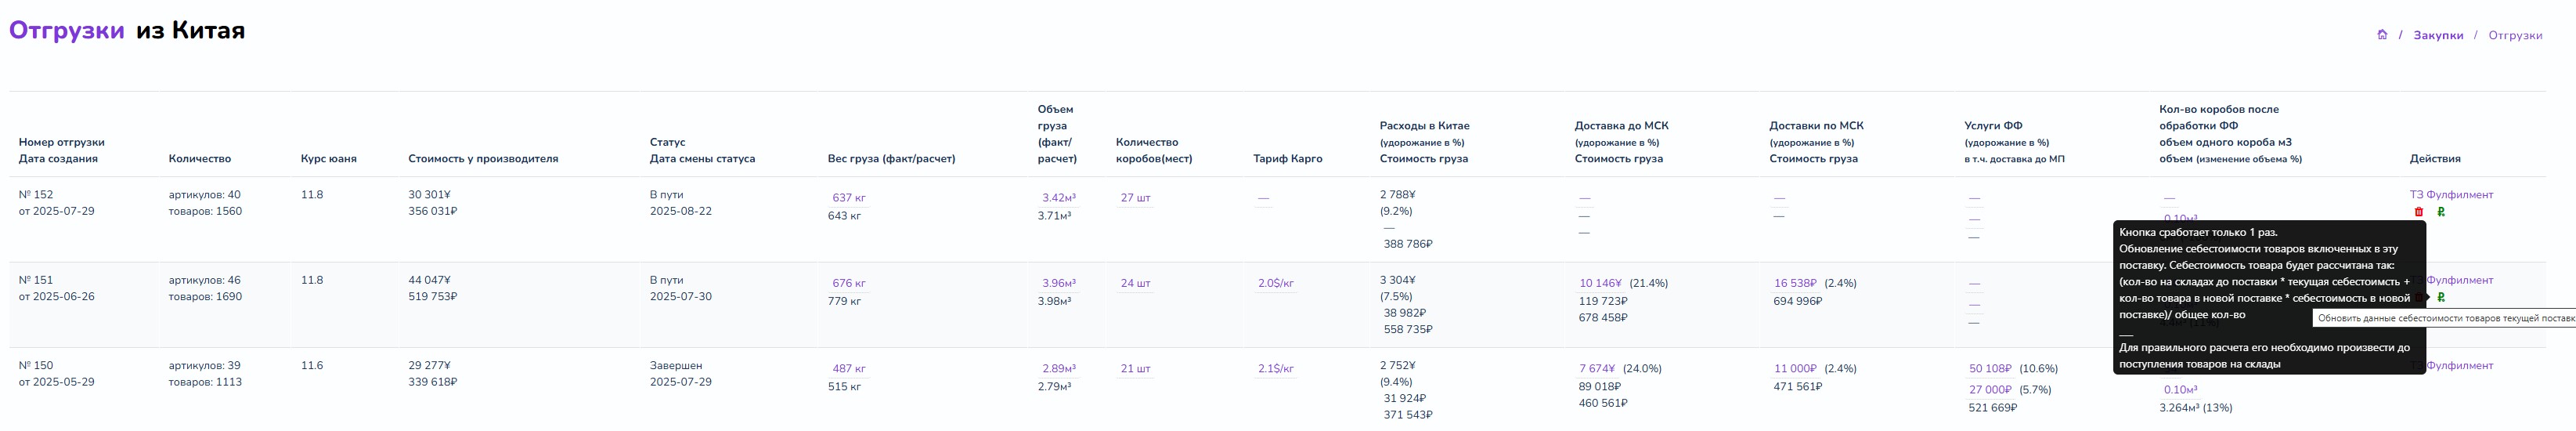This screenshot has width=2576, height=431.
Task: Edit the 10 146¥ delivery to MSK cost
Action: point(1600,283)
